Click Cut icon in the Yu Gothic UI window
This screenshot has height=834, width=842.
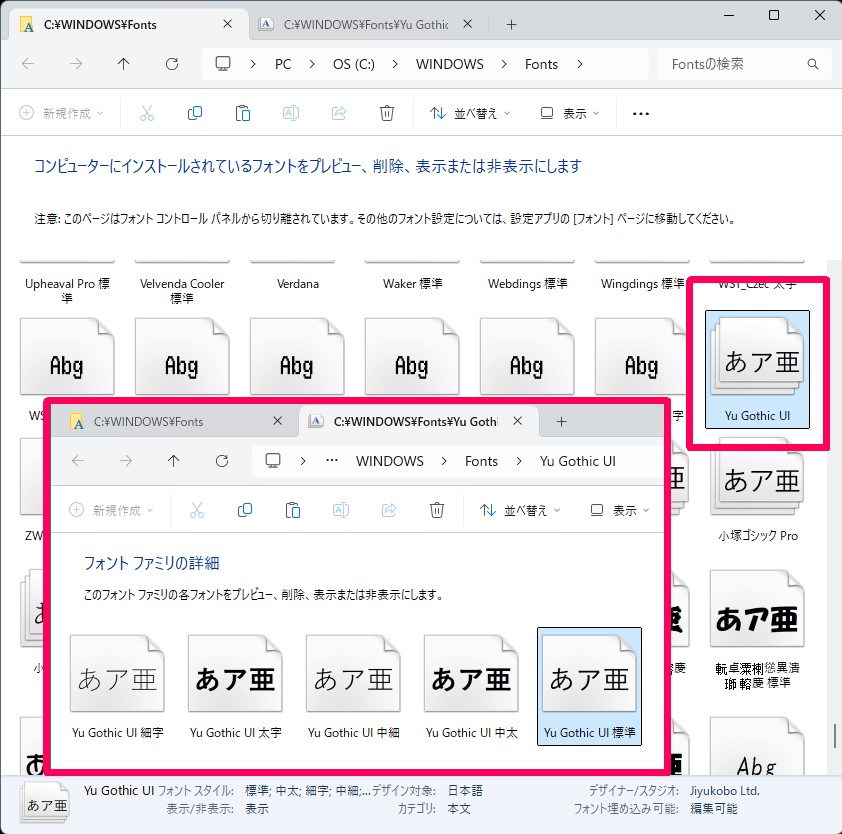197,510
